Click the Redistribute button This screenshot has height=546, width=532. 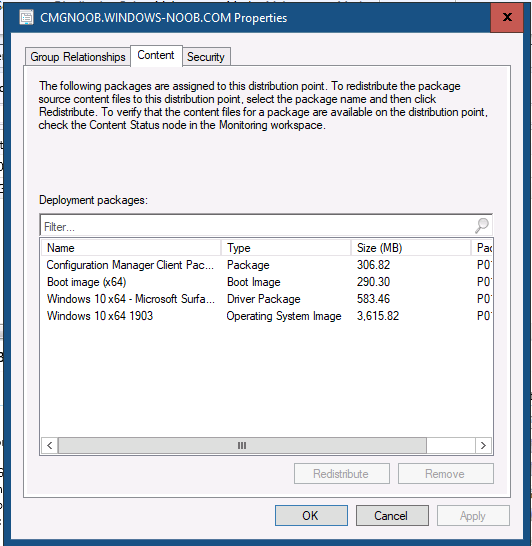click(342, 474)
